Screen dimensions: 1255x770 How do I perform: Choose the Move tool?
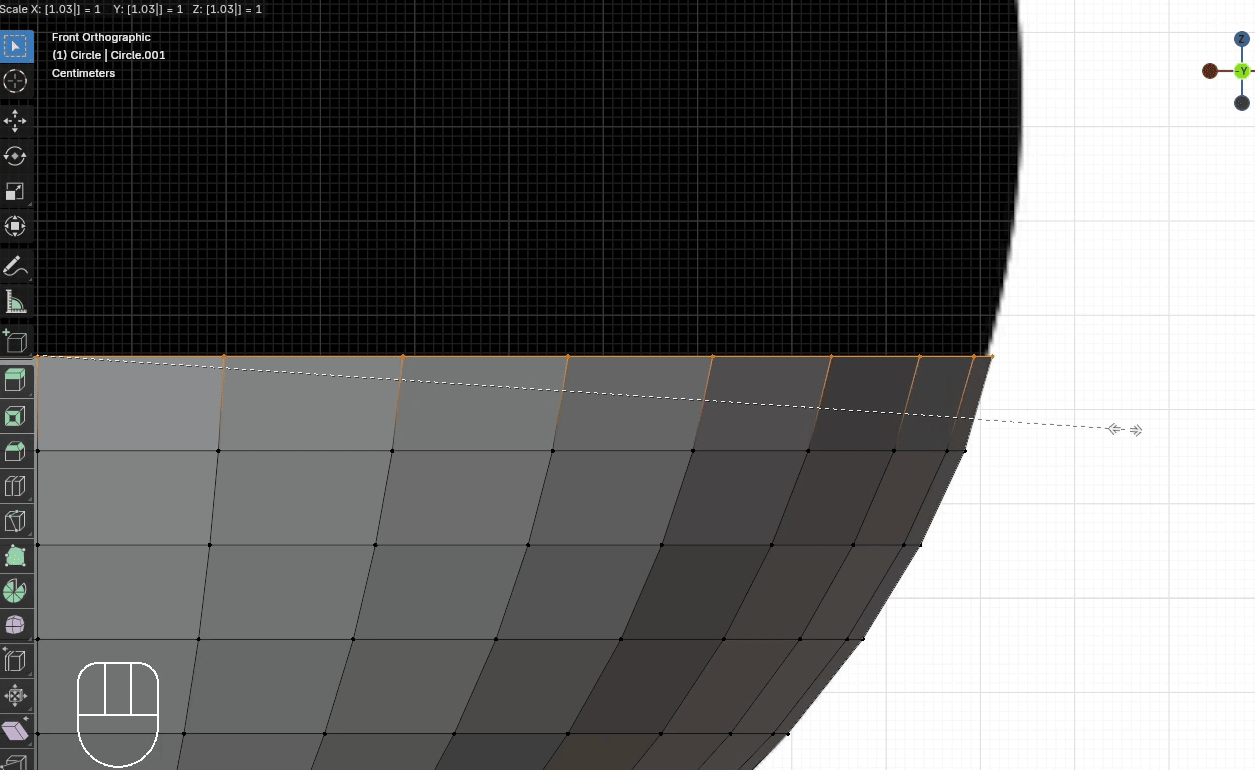(15, 121)
